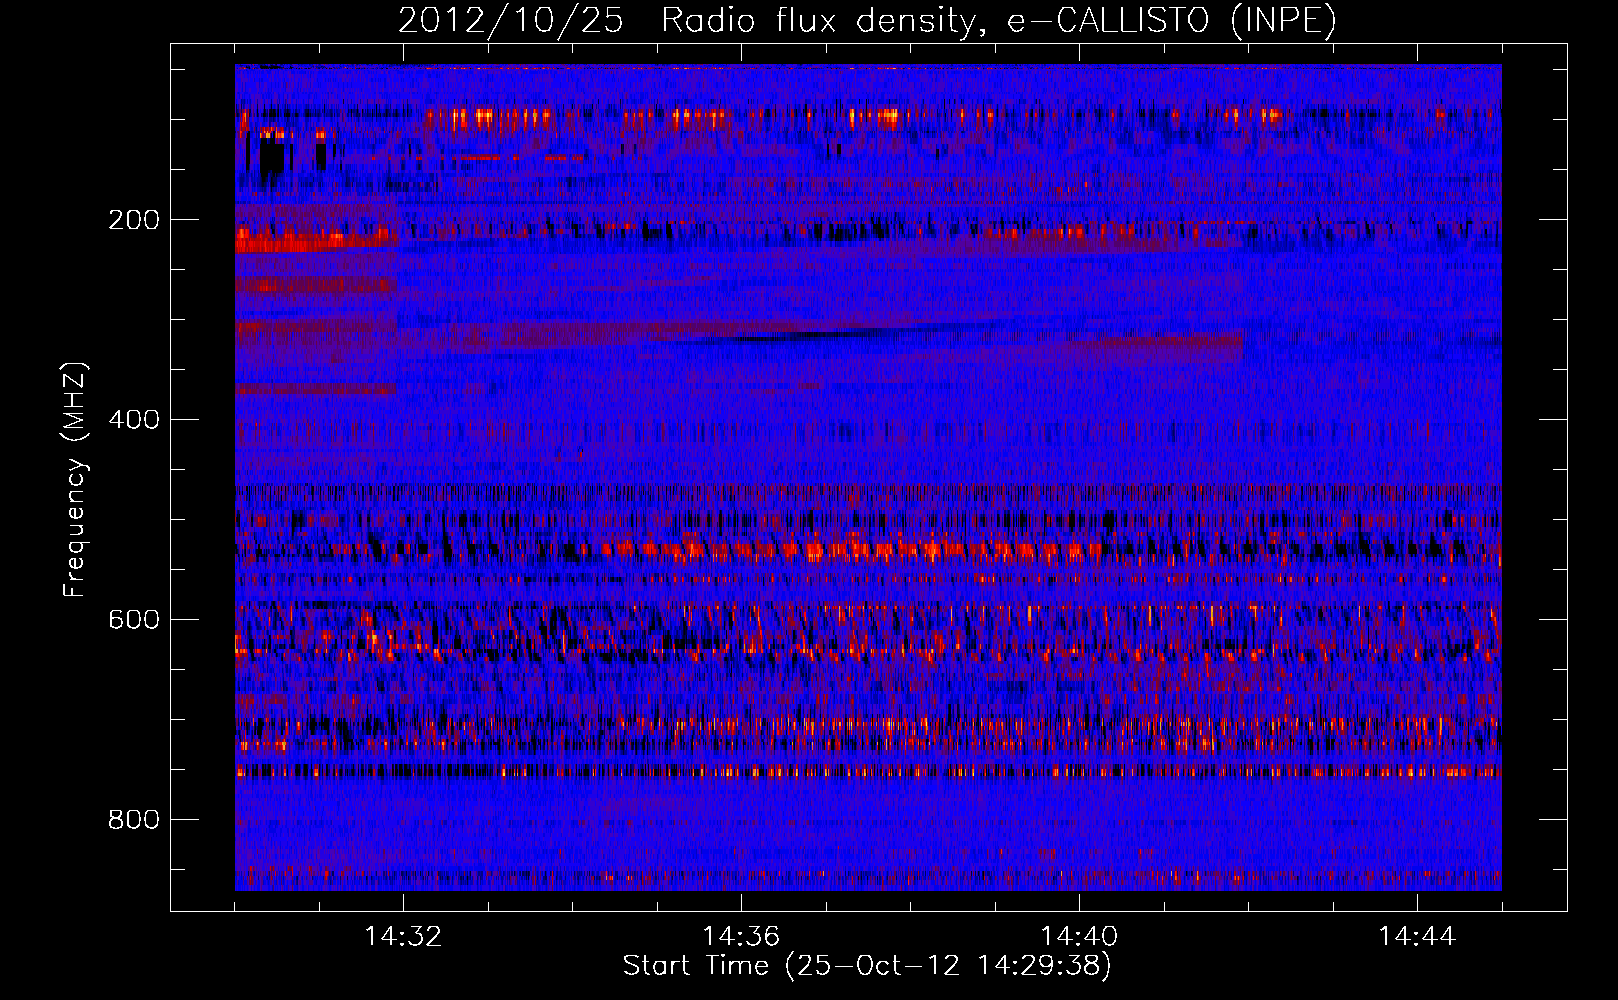Viewport: 1618px width, 1000px height.
Task: Click the 400 frequency tick label
Action: [x=134, y=420]
